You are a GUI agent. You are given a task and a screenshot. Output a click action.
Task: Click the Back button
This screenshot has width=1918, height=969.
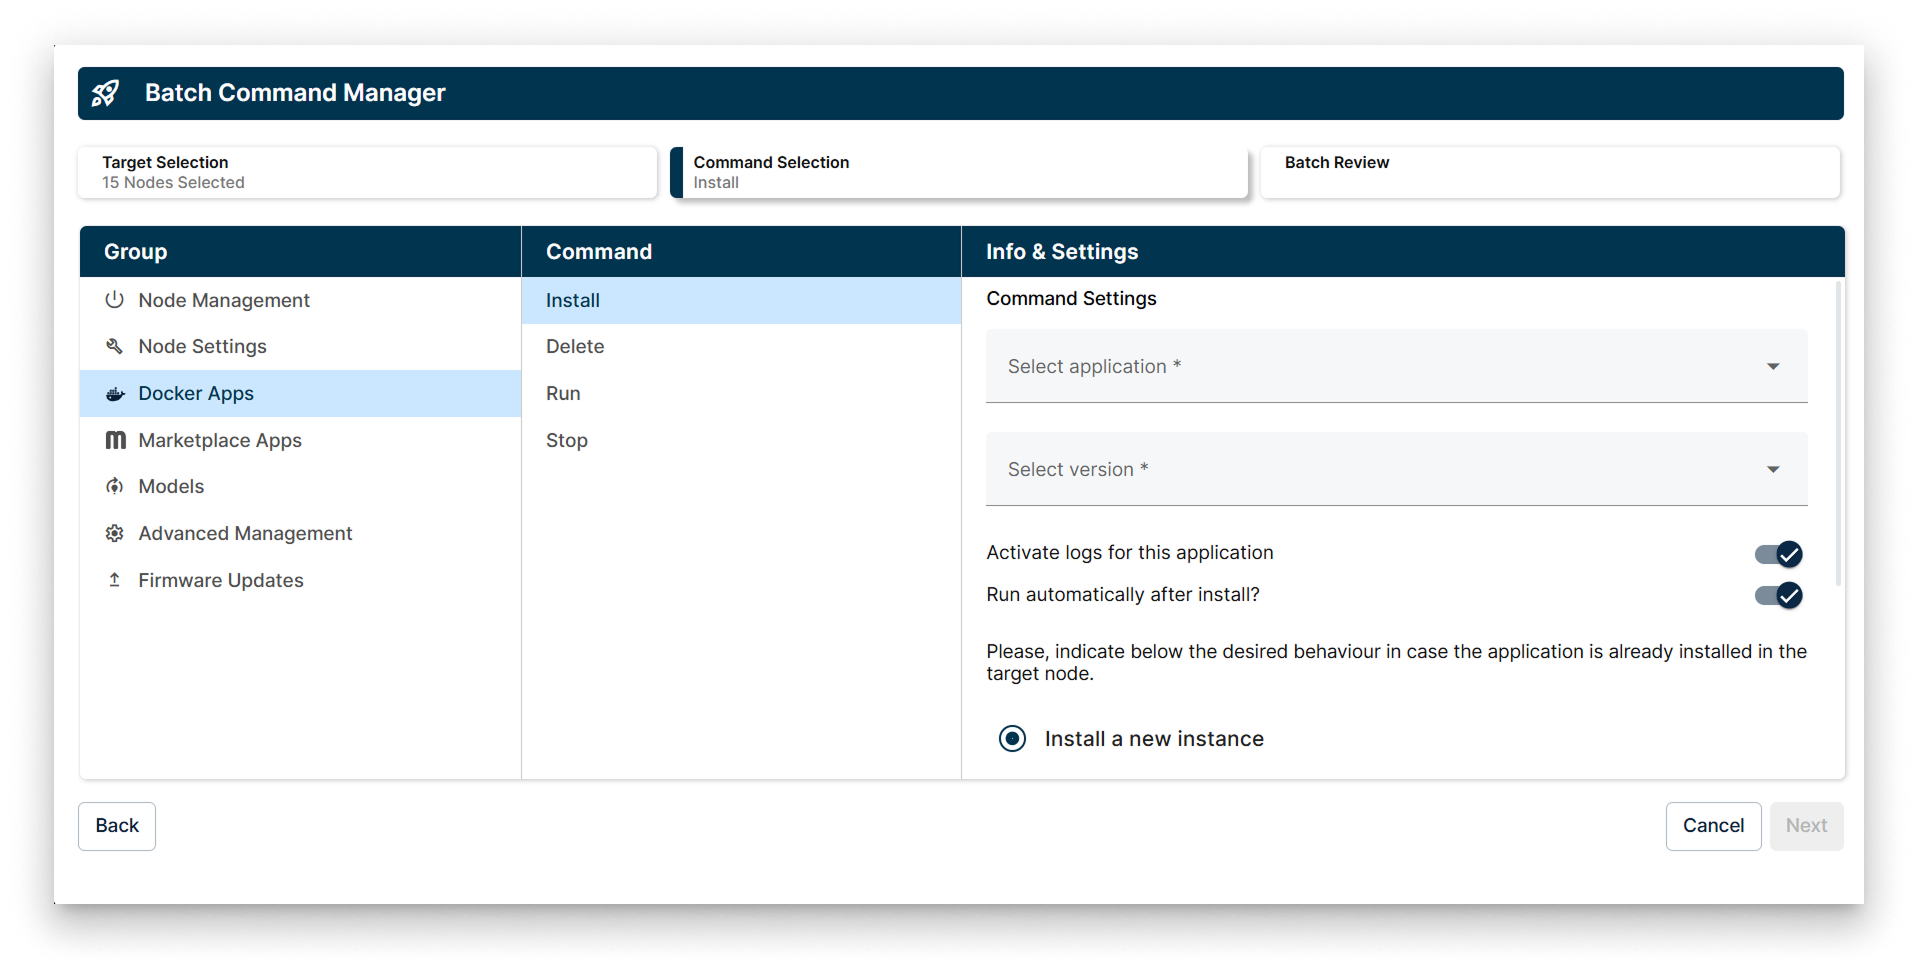116,825
